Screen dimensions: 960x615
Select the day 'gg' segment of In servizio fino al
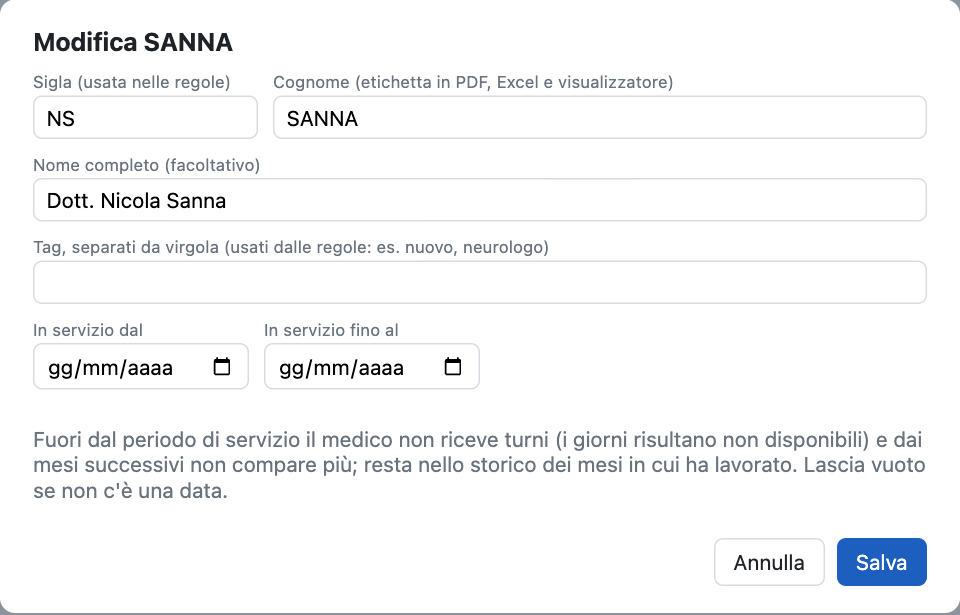(x=291, y=368)
